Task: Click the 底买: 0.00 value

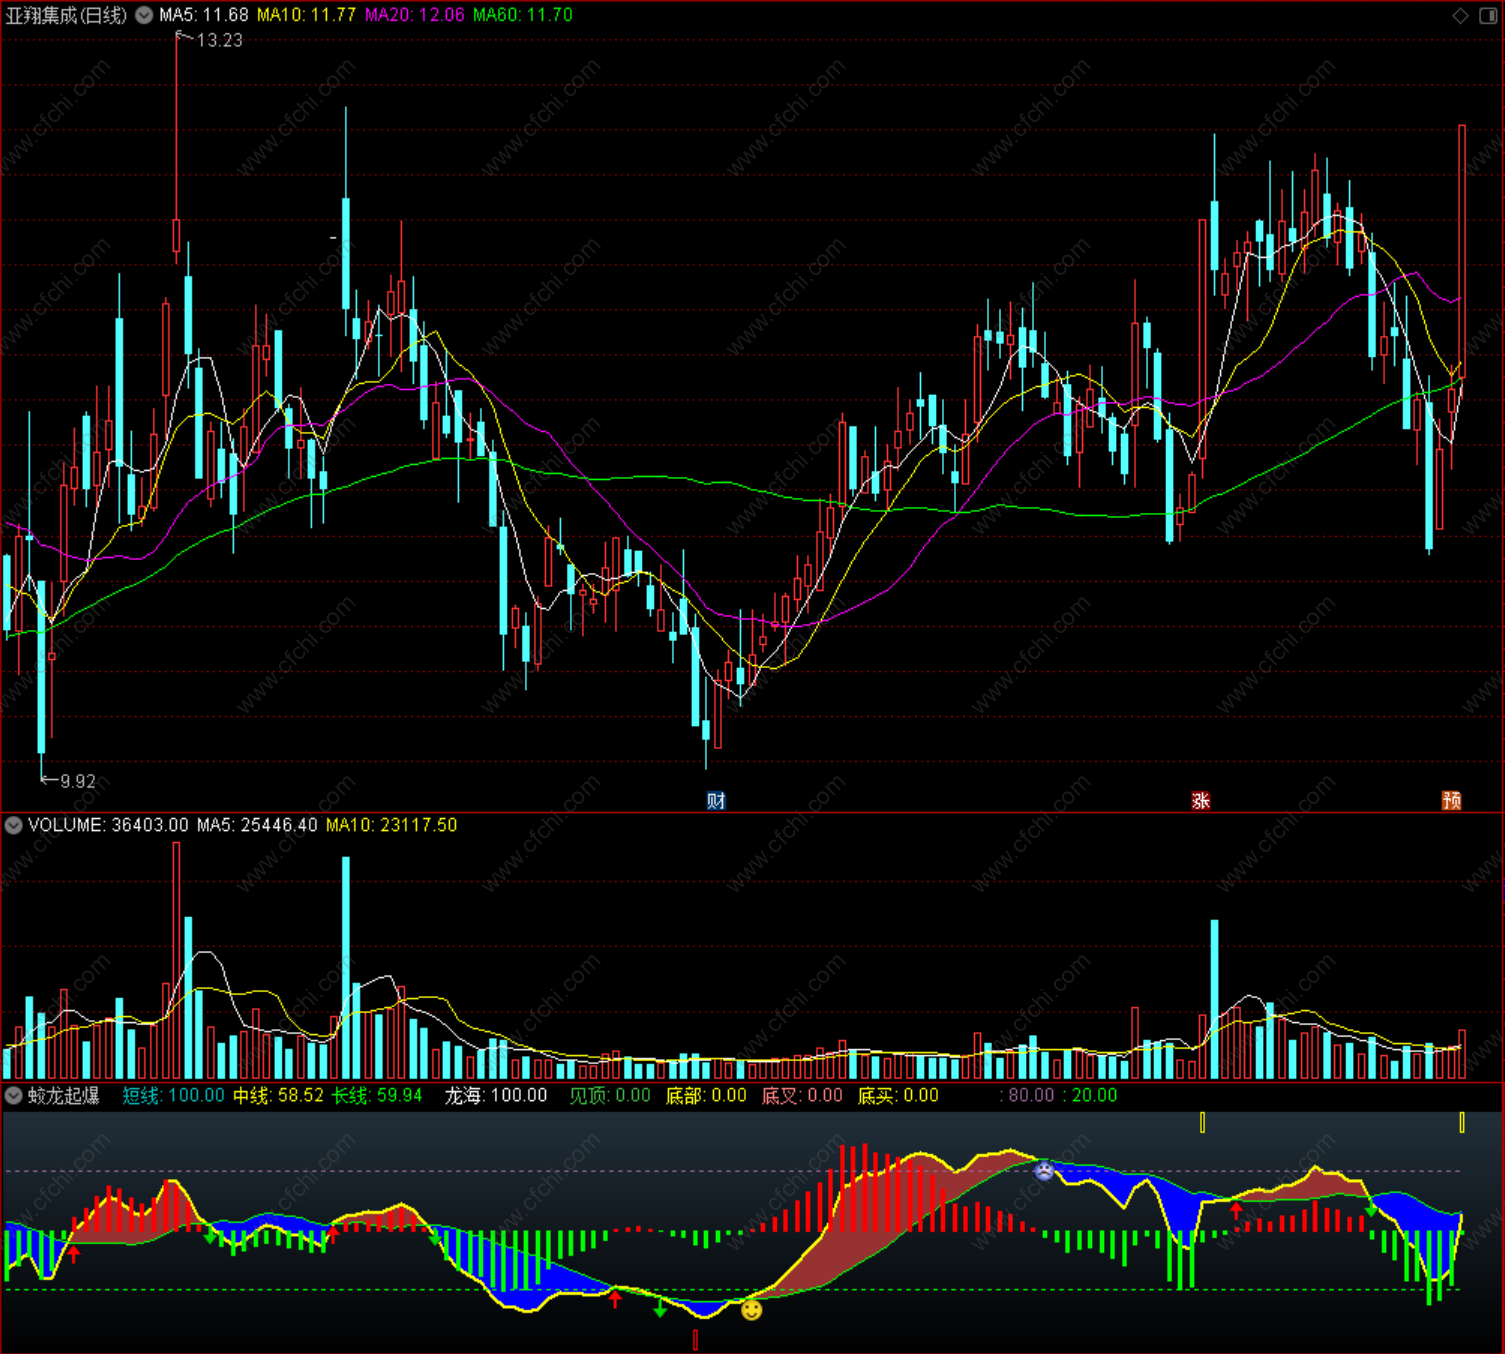Action: pos(898,1095)
